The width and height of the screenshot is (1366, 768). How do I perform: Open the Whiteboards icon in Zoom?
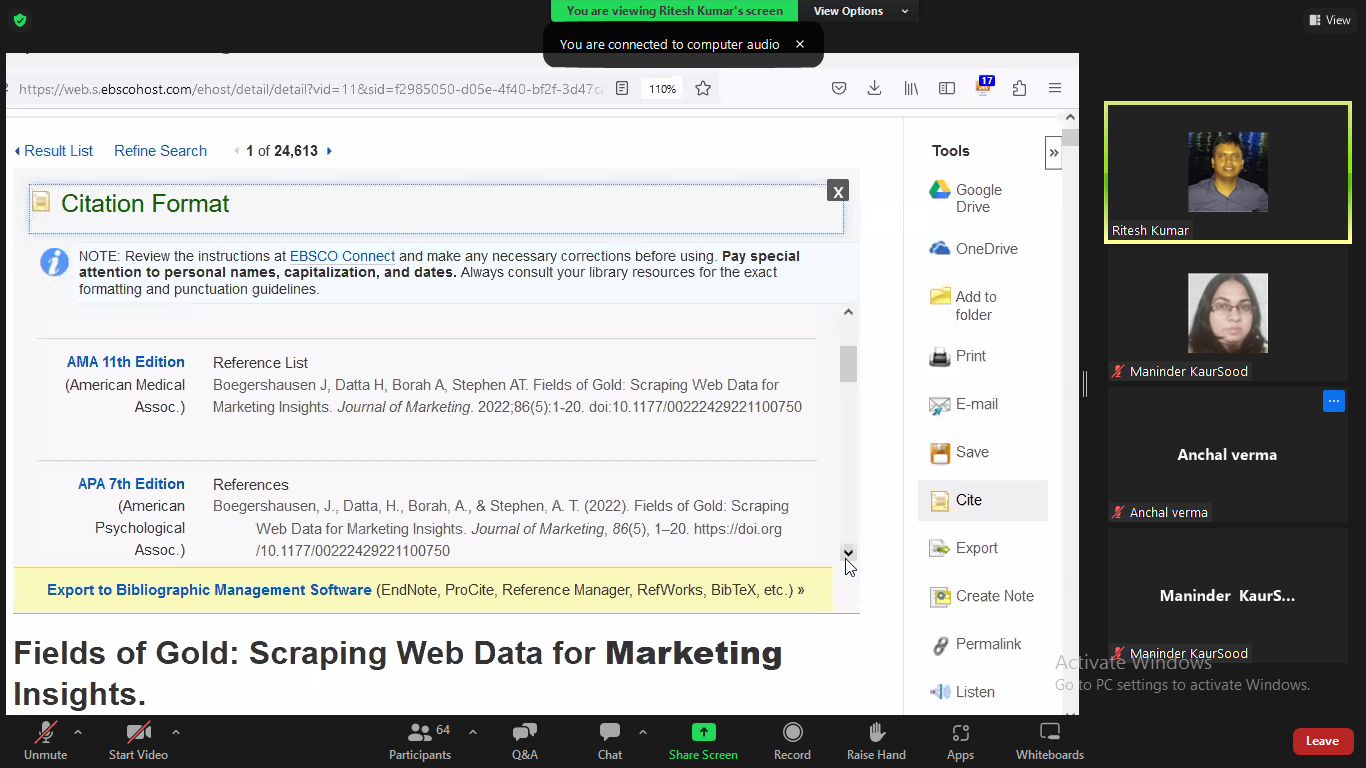pyautogui.click(x=1049, y=733)
